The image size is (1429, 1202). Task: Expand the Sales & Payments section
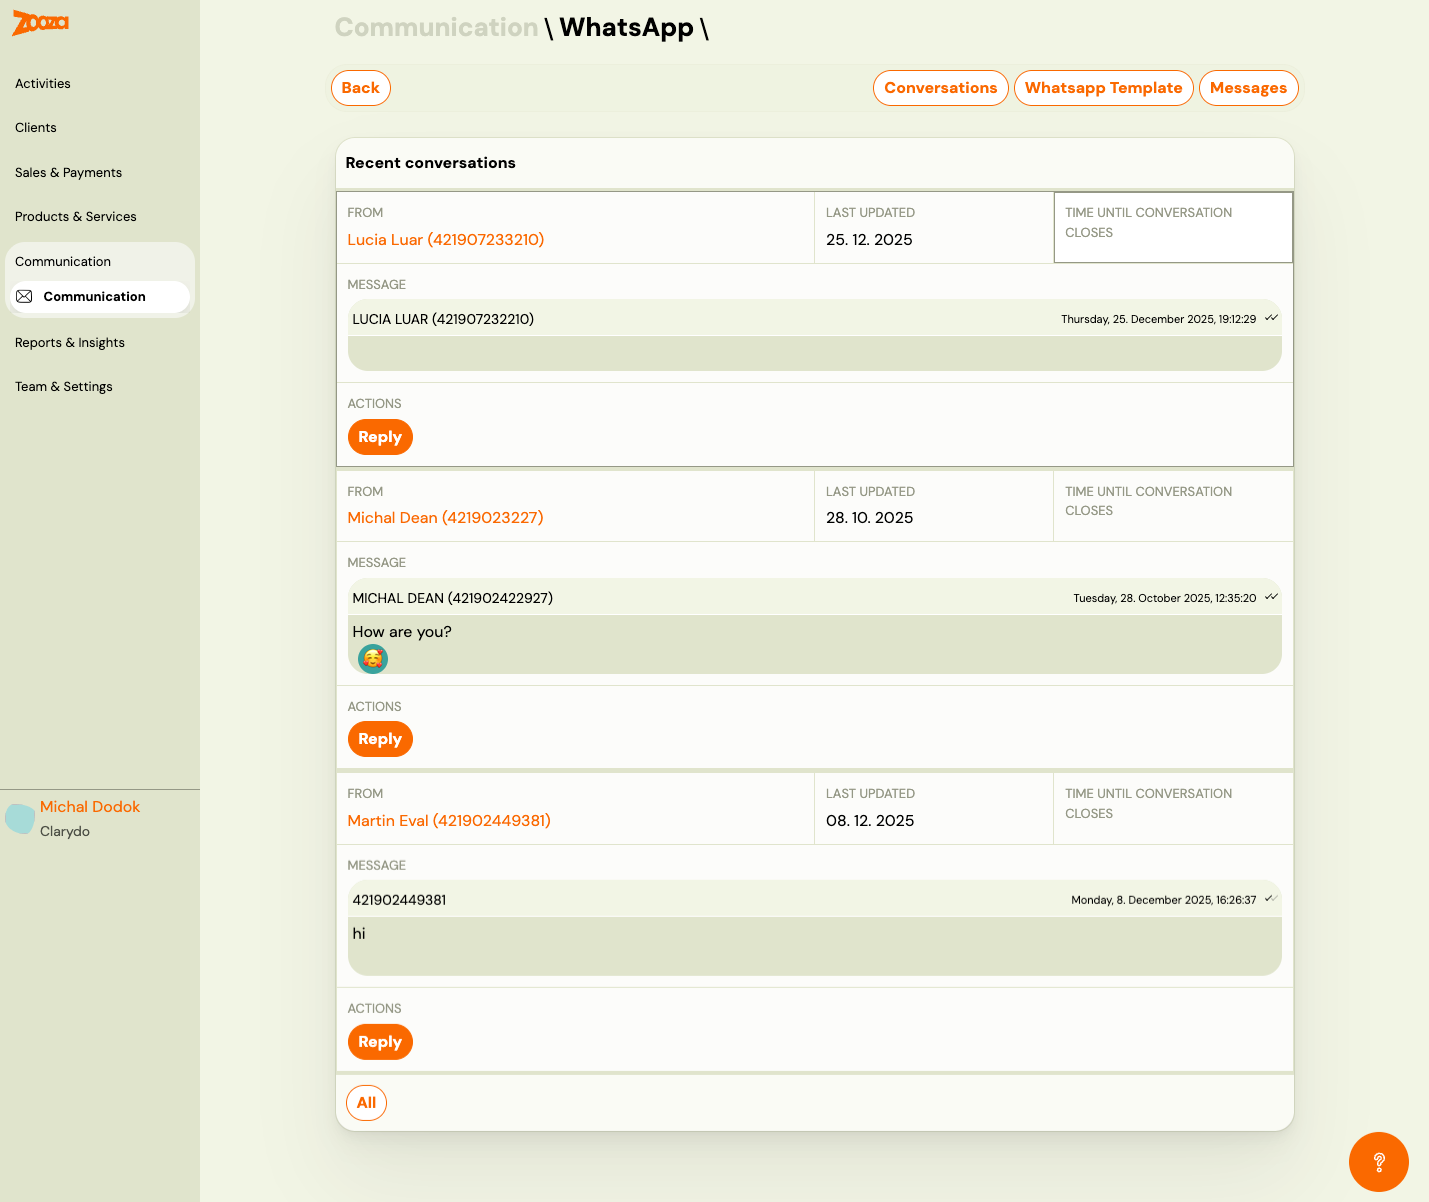pyautogui.click(x=68, y=173)
